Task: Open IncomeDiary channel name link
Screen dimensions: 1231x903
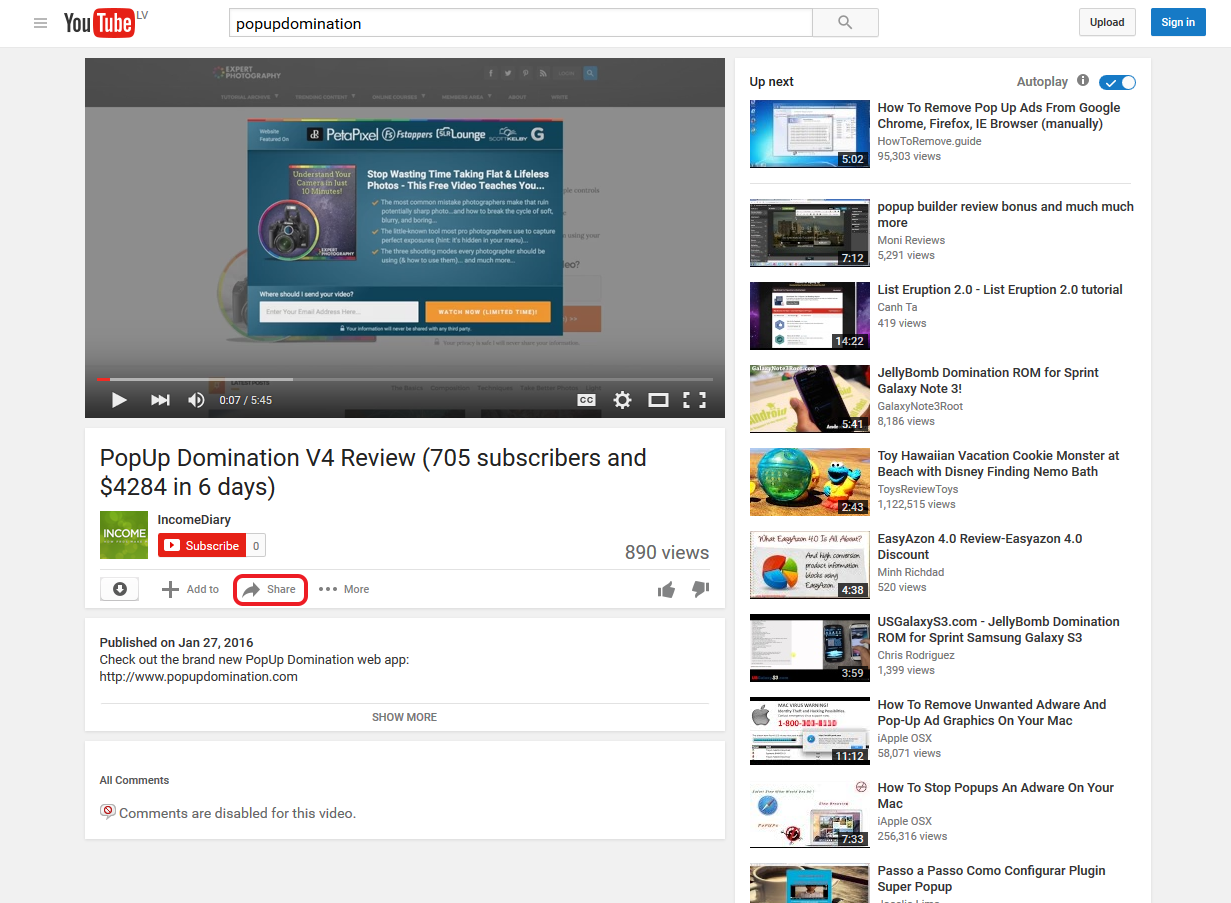Action: [194, 520]
